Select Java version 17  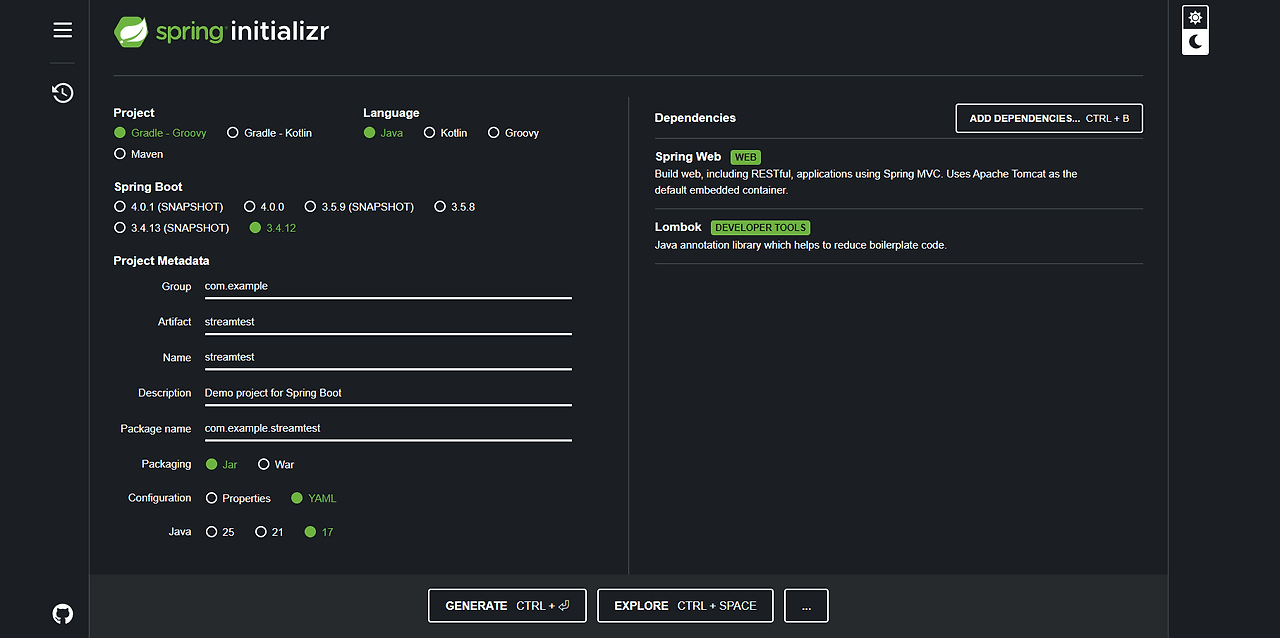(x=319, y=532)
